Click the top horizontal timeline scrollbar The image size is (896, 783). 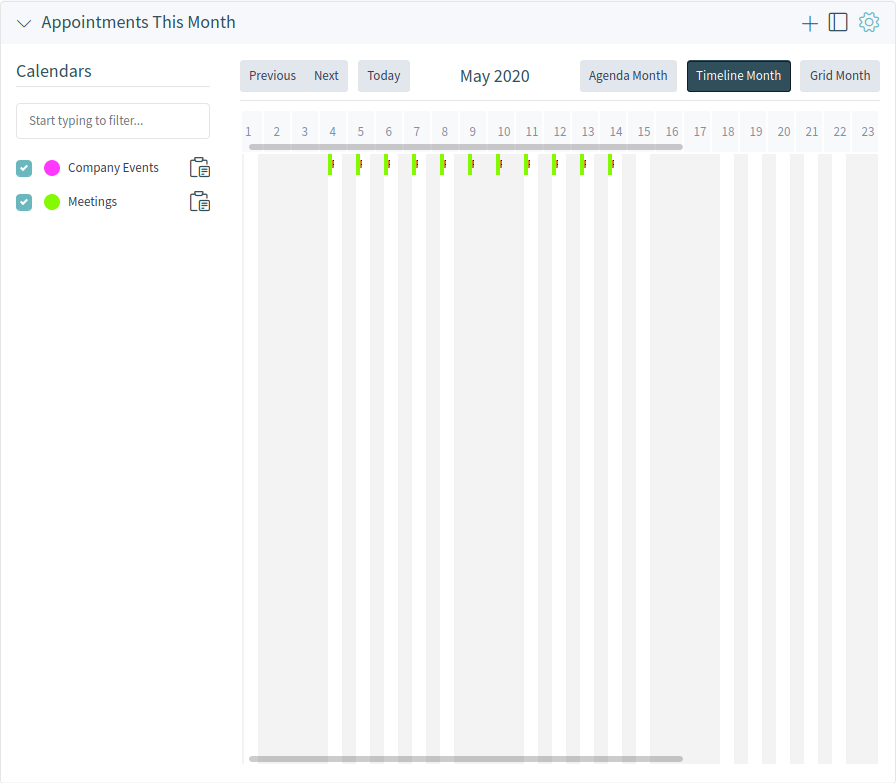click(466, 147)
